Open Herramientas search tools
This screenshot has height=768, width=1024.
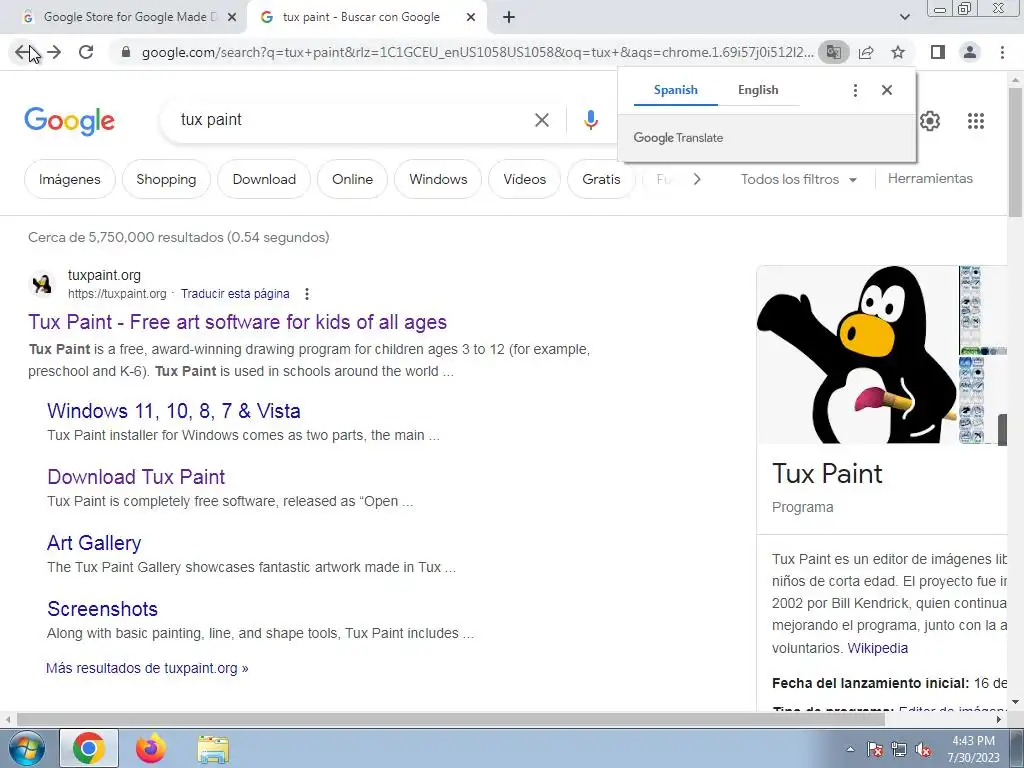coord(930,178)
